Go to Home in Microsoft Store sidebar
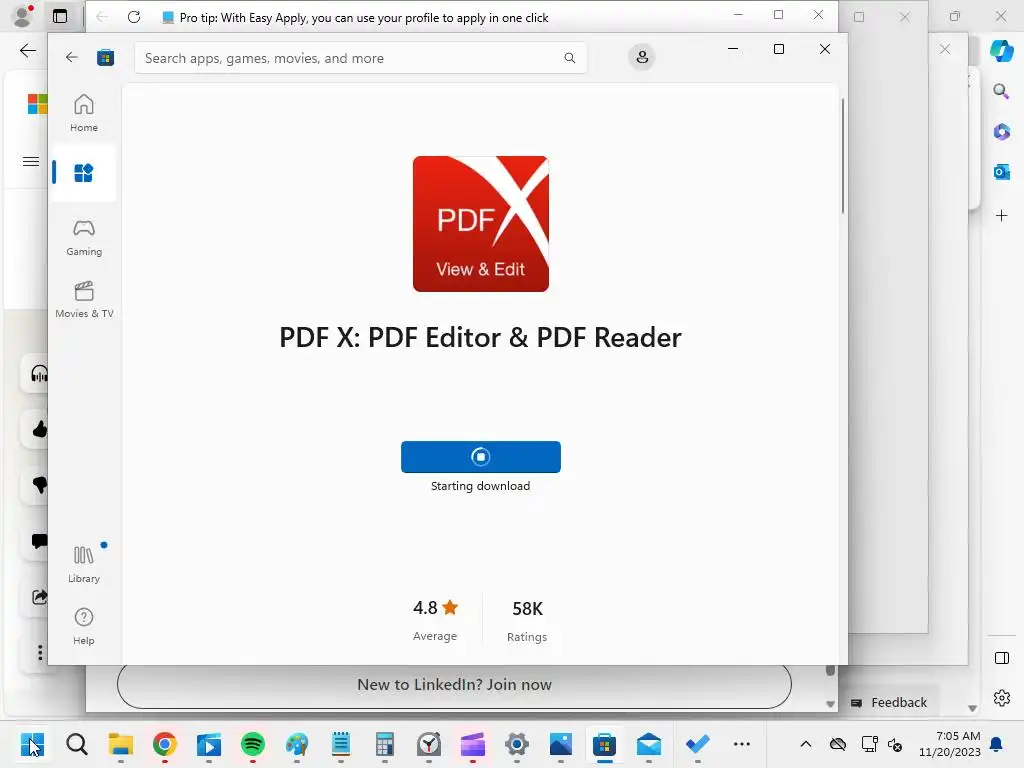This screenshot has height=768, width=1024. 84,113
